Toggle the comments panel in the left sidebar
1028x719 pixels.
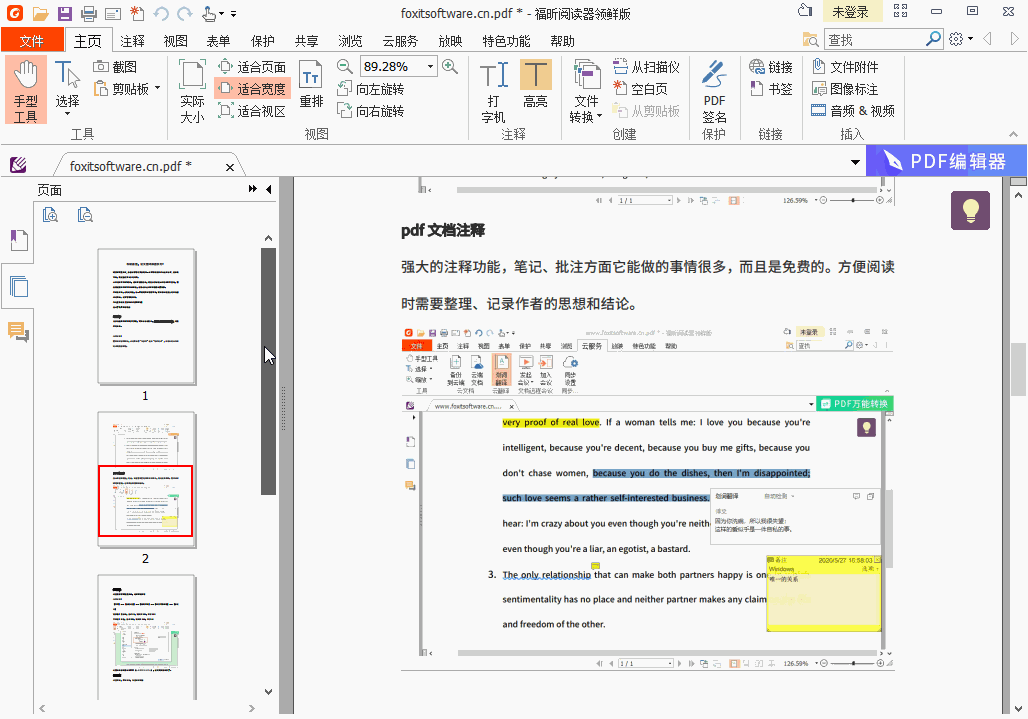(17, 334)
